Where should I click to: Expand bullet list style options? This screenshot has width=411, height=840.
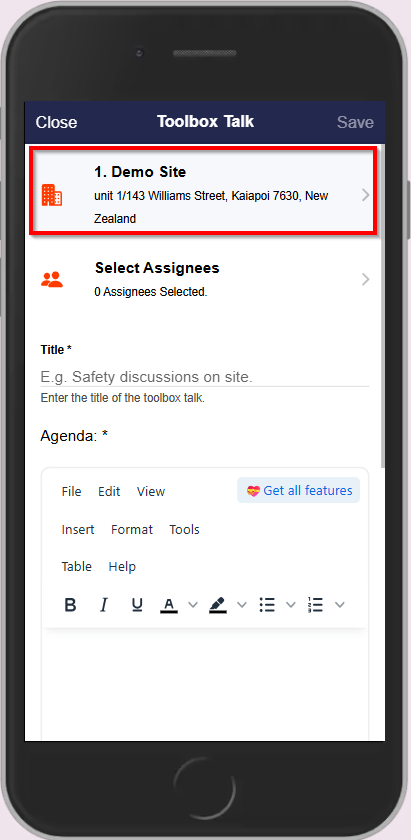click(290, 605)
